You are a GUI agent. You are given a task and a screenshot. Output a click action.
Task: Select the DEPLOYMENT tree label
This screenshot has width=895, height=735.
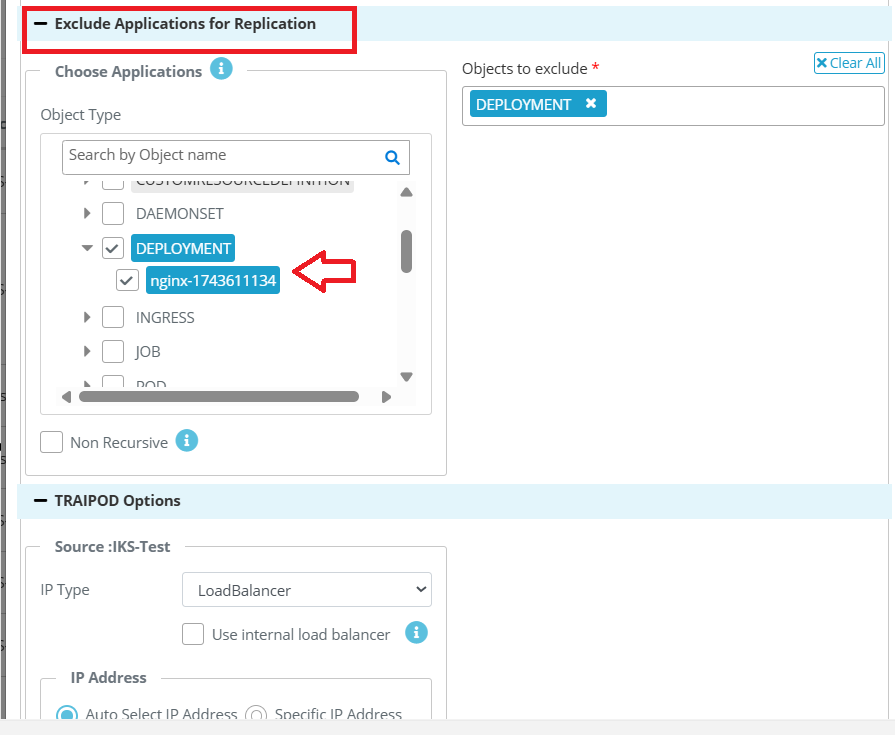183,248
